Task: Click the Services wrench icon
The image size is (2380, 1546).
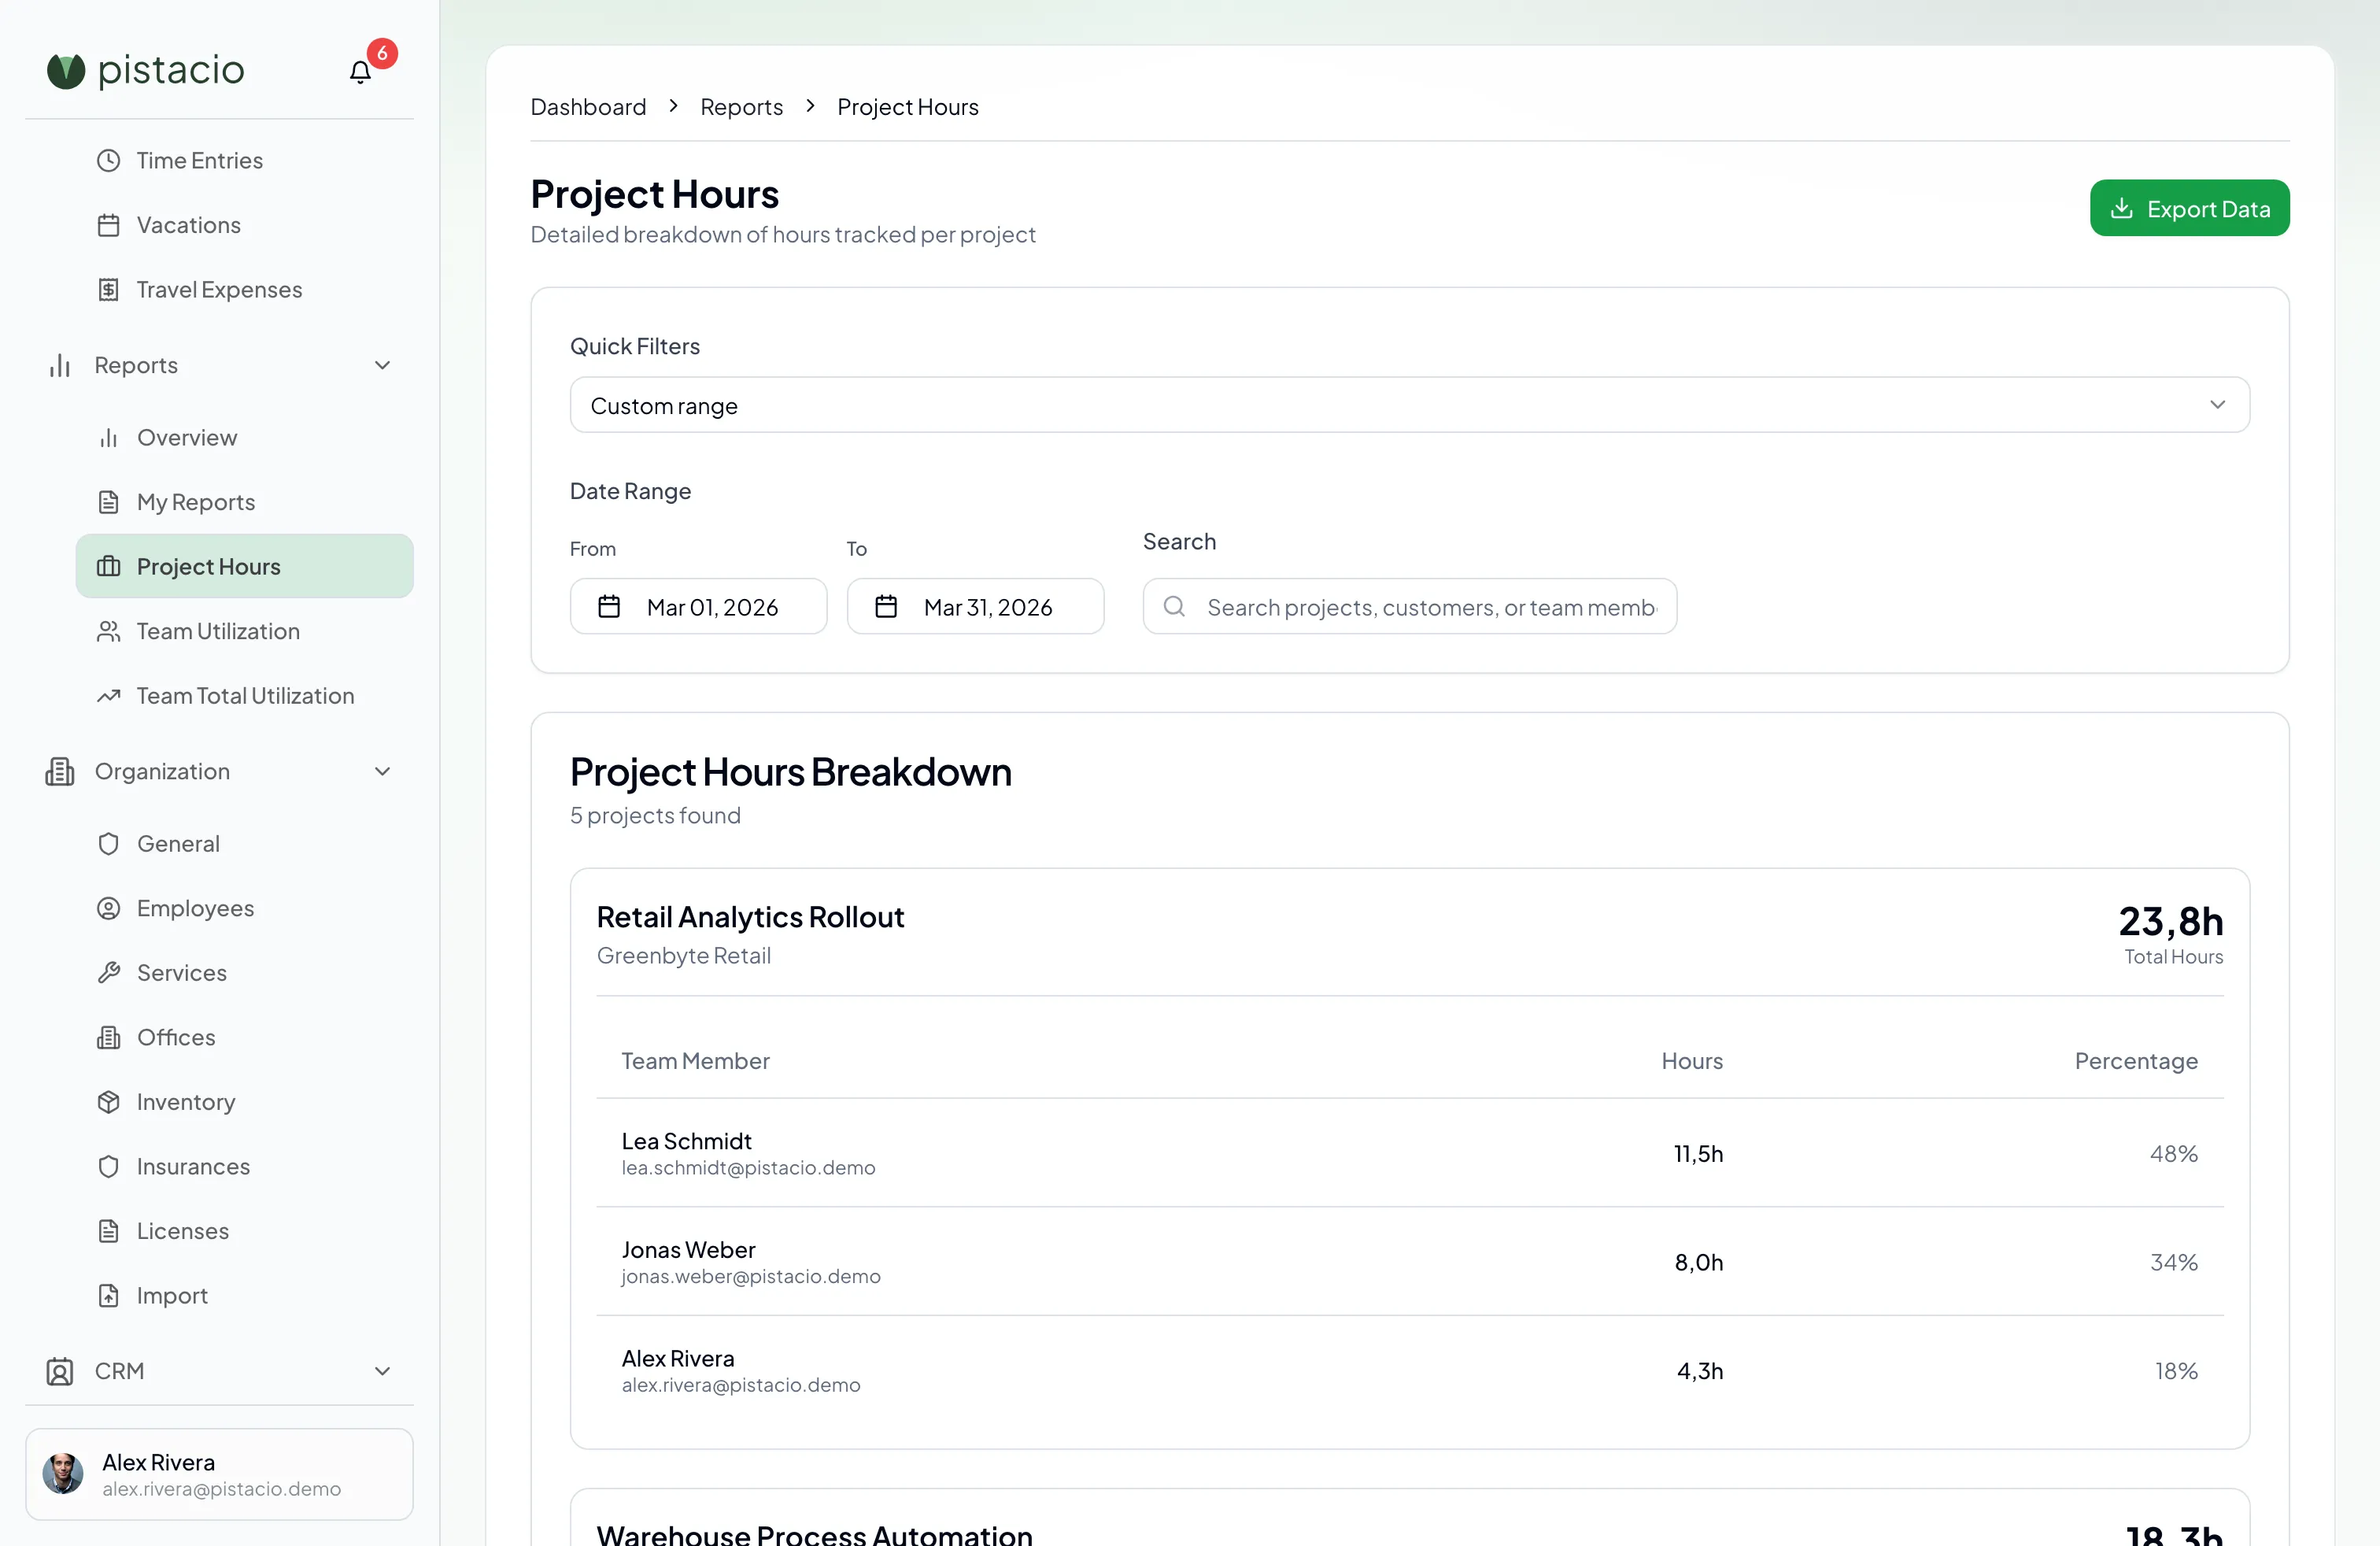Action: tap(109, 973)
